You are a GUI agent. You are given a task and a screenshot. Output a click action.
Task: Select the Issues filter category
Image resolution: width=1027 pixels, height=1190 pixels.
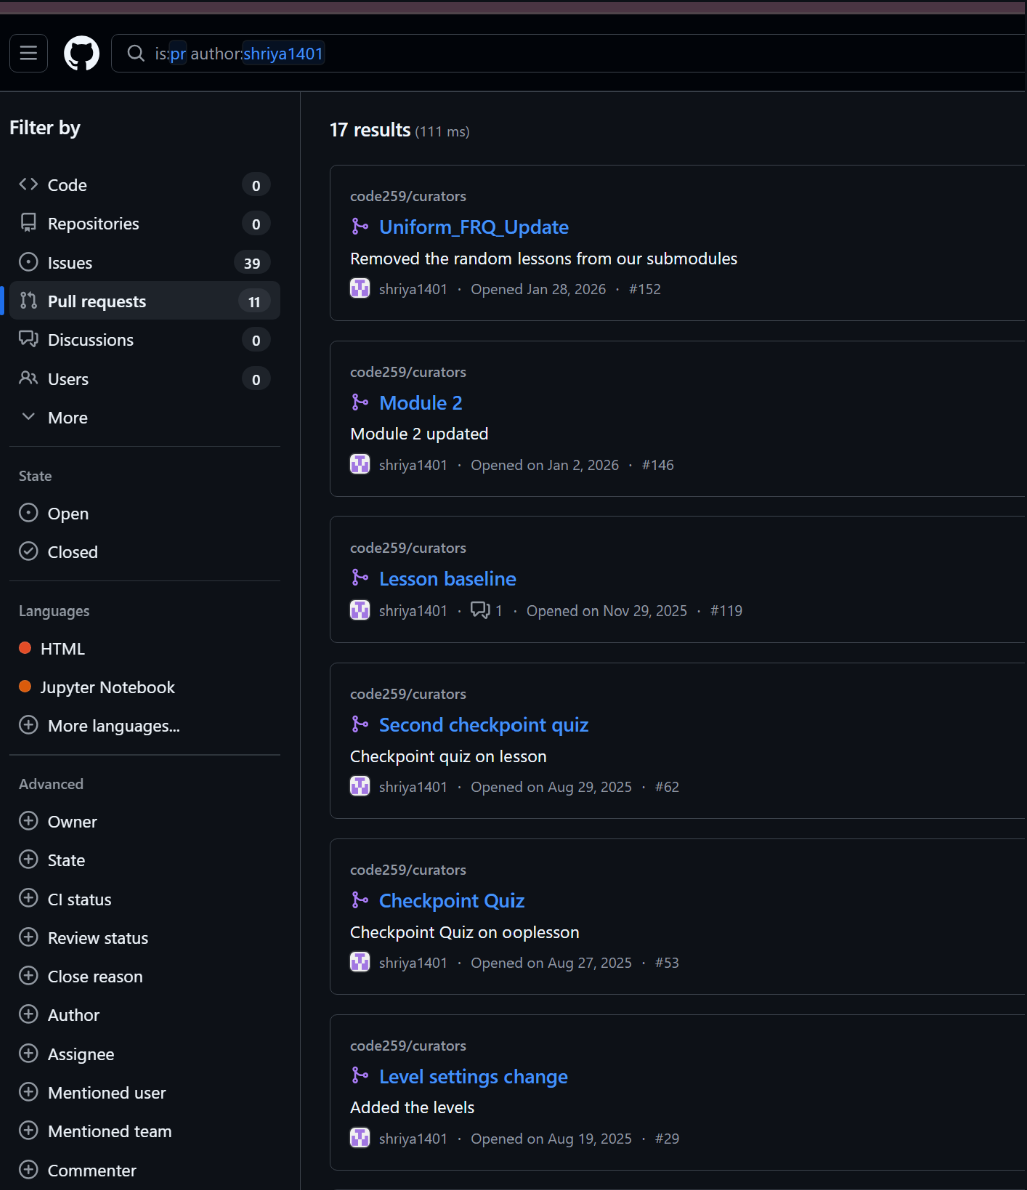pyautogui.click(x=70, y=263)
